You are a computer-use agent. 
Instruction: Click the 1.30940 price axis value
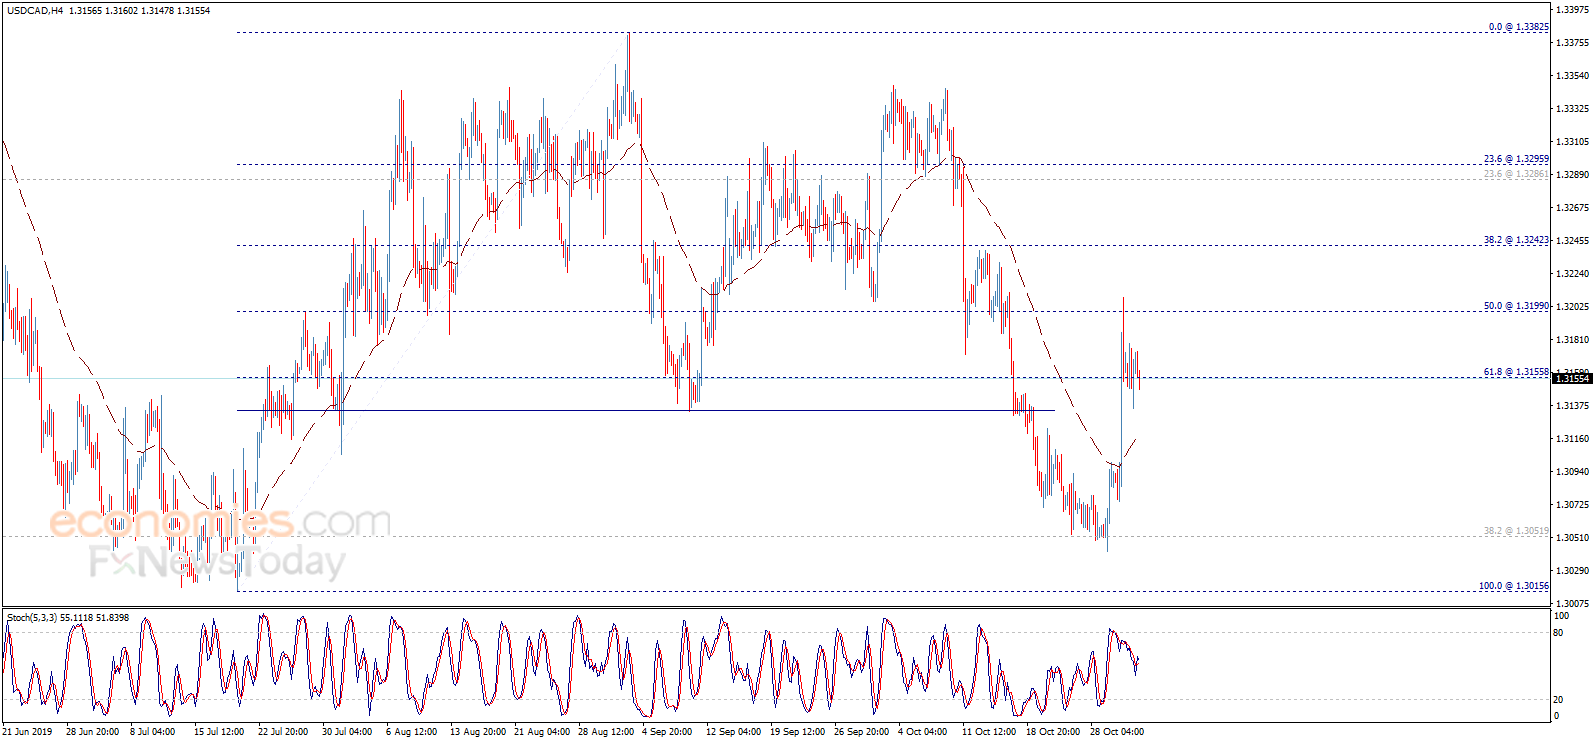1573,472
